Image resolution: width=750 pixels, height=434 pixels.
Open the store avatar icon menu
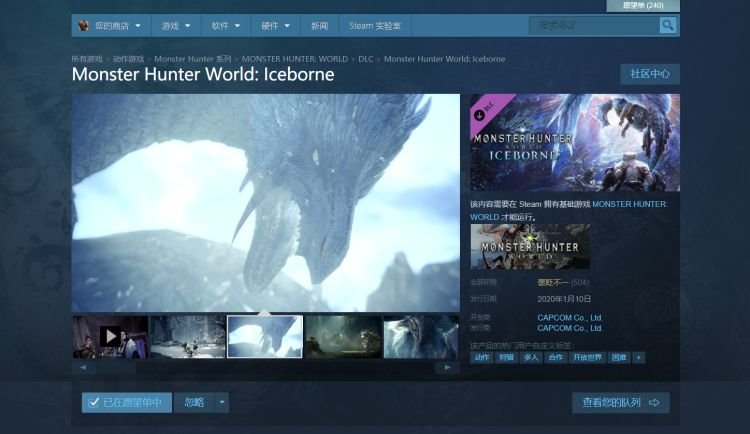[84, 26]
